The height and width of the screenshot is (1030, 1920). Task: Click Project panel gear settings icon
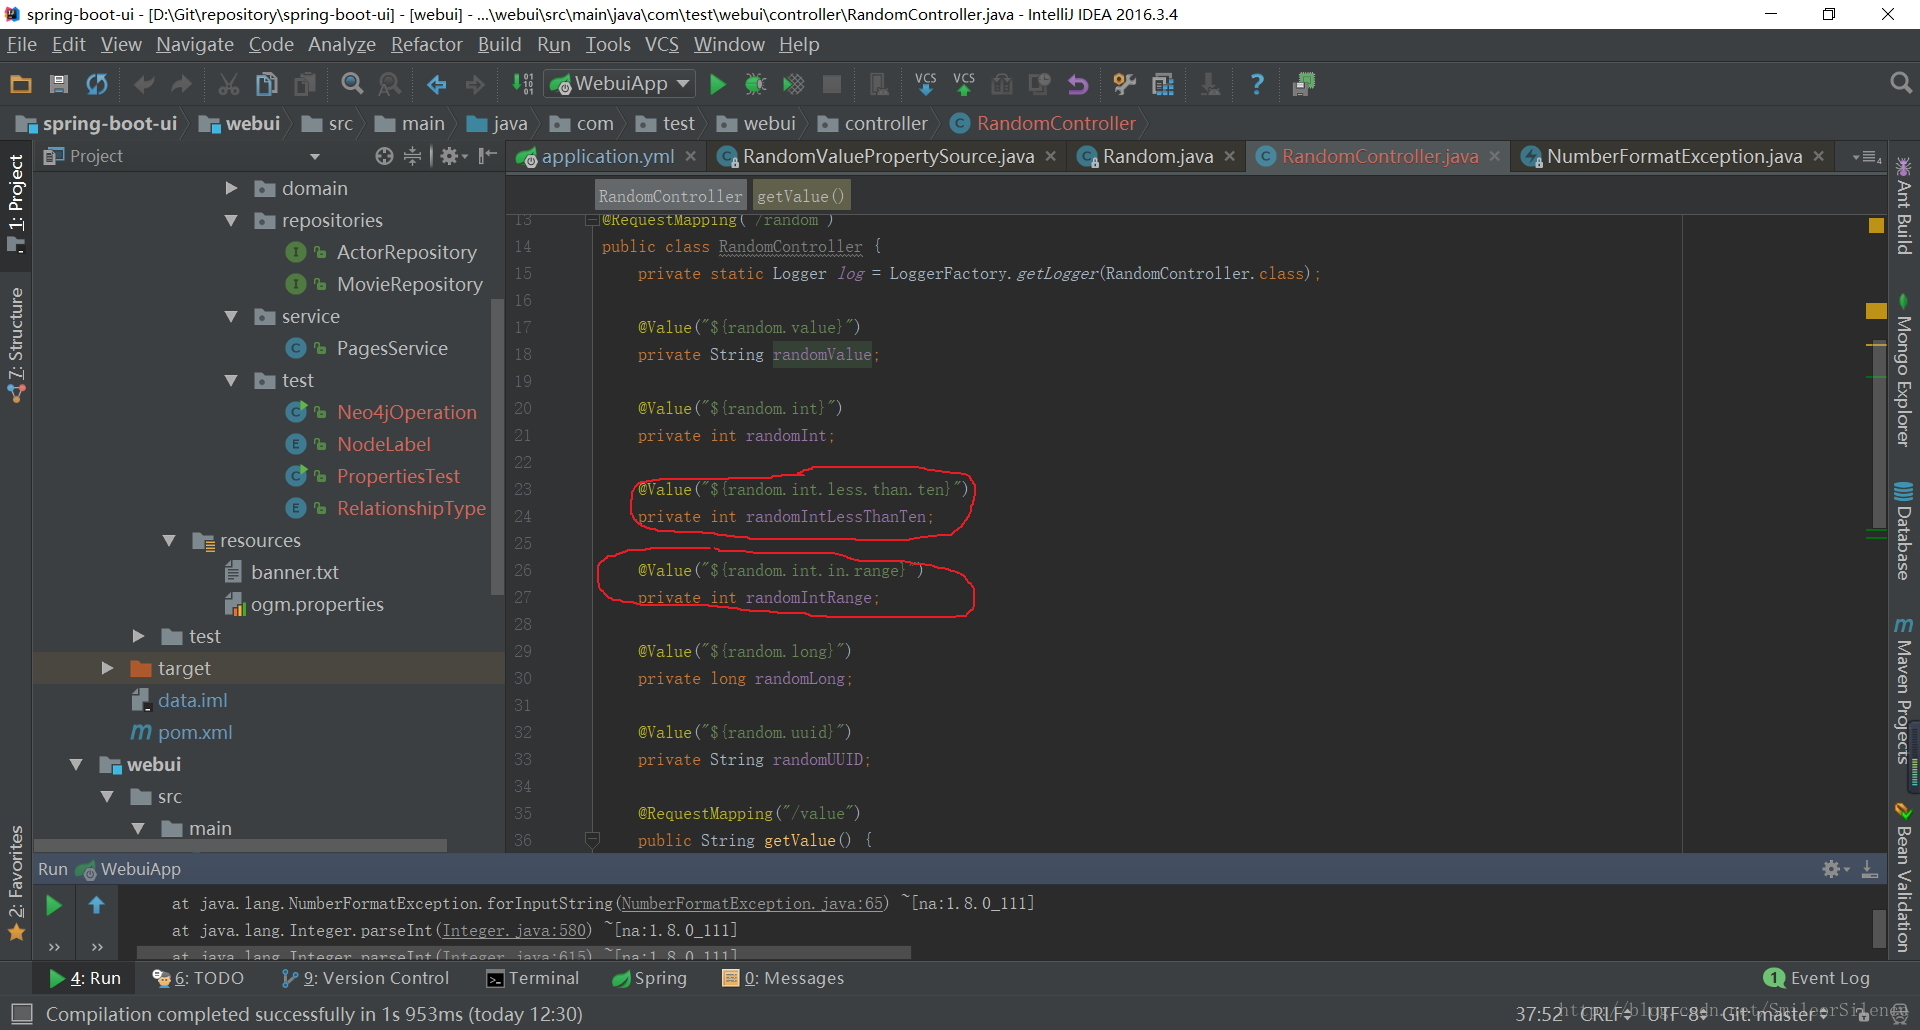[452, 156]
